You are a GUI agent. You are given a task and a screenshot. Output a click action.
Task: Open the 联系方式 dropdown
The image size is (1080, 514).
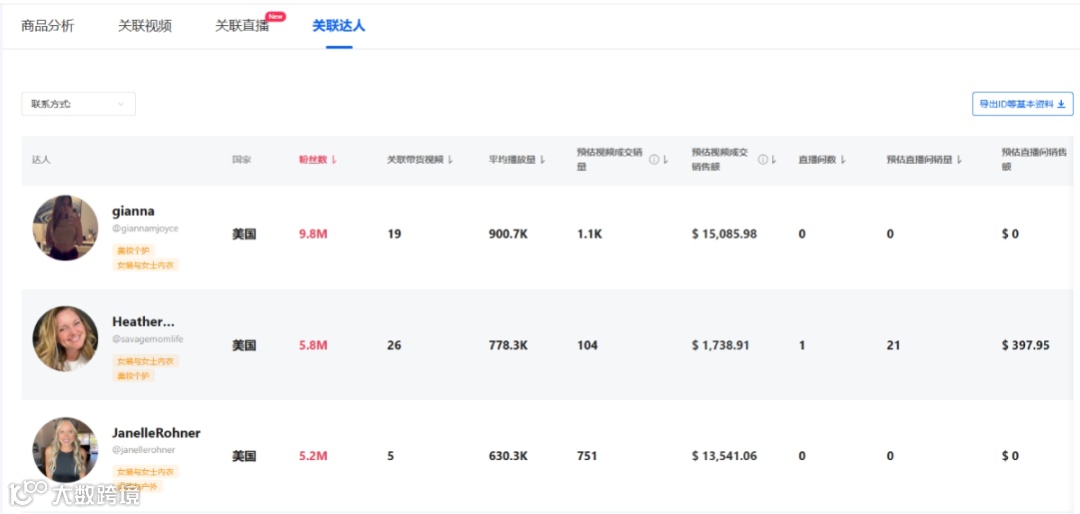pyautogui.click(x=79, y=104)
